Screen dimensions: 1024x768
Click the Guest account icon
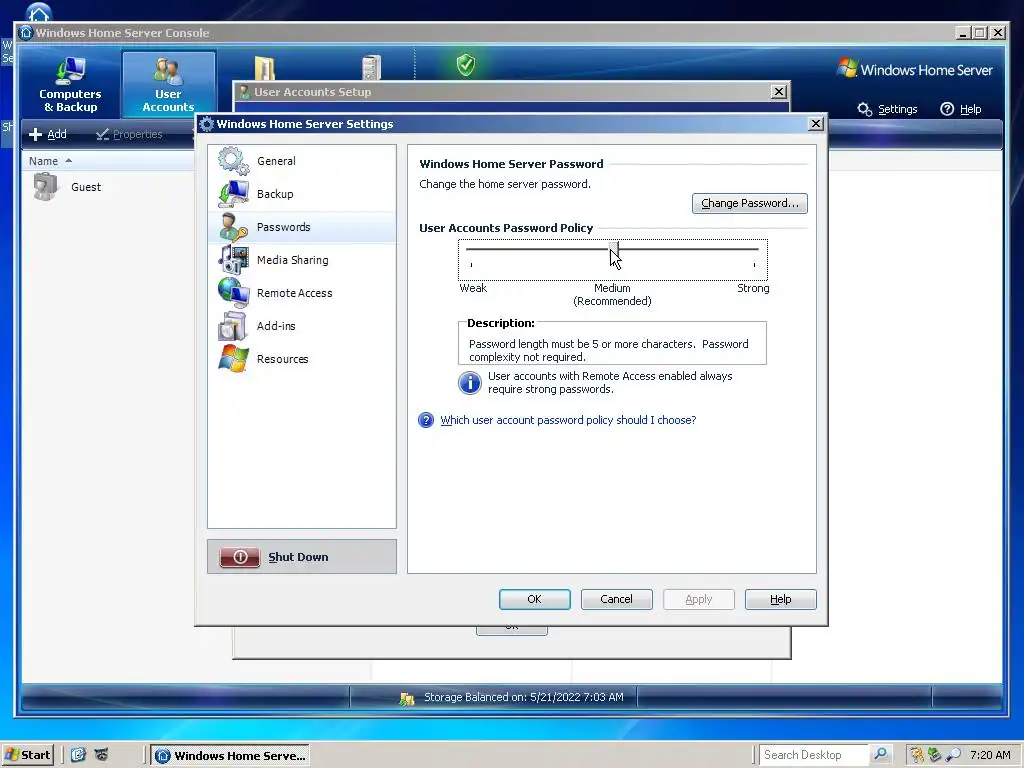tap(45, 187)
